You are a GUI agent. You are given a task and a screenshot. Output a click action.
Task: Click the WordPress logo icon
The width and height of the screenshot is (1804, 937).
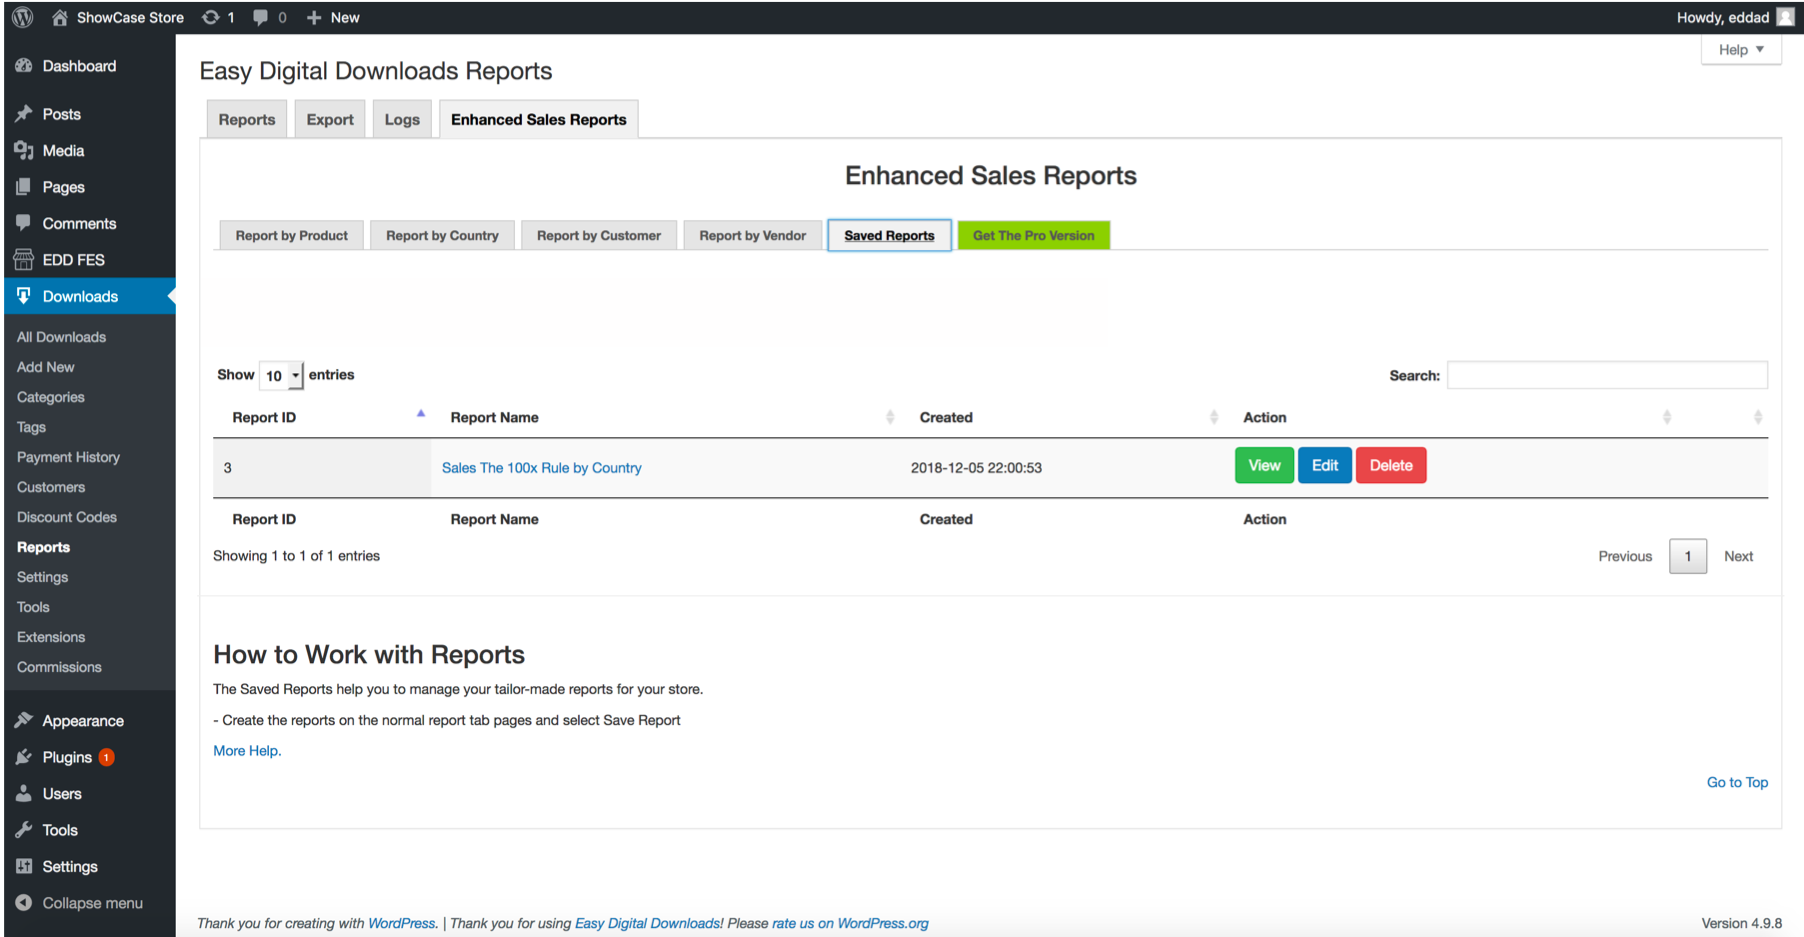pos(22,17)
